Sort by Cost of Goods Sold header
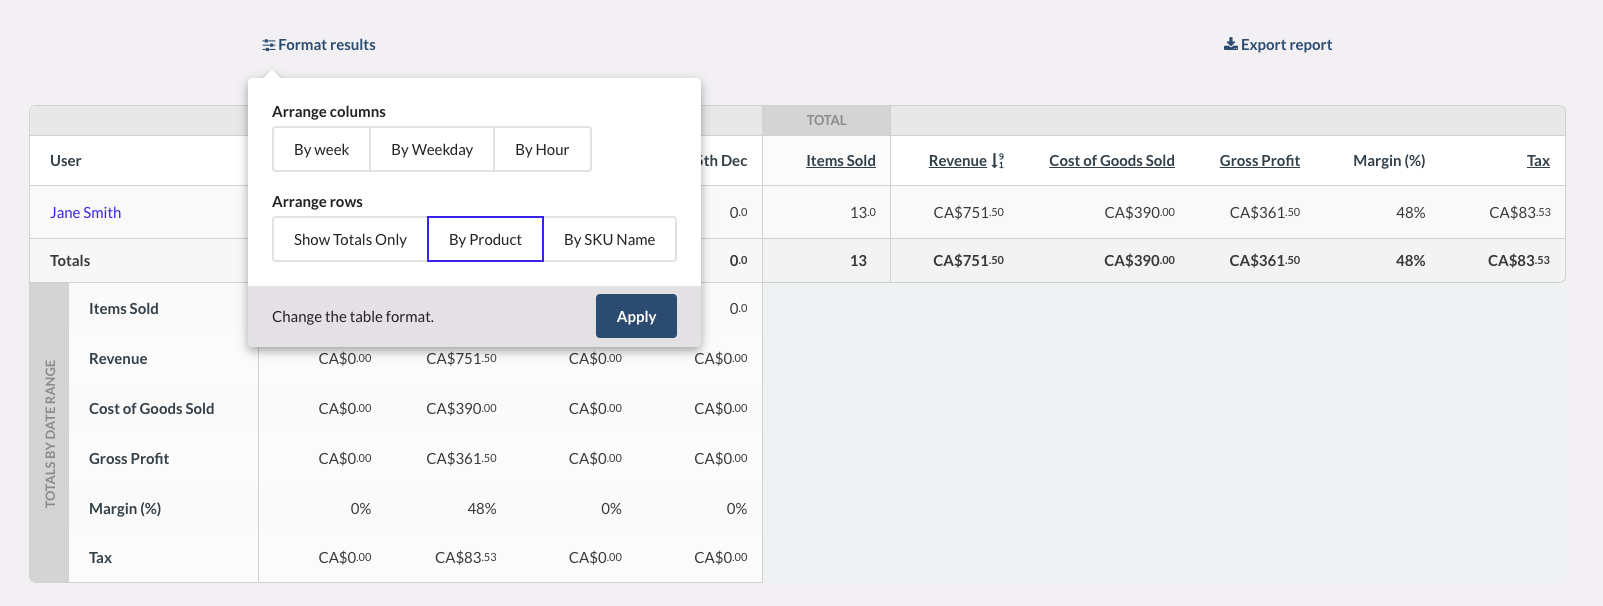This screenshot has width=1603, height=606. click(1111, 161)
